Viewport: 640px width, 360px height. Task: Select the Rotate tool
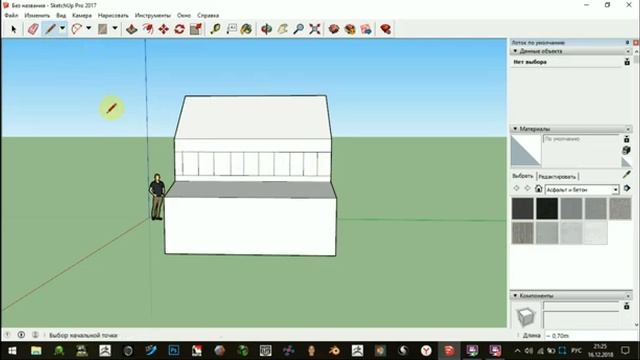coord(180,29)
